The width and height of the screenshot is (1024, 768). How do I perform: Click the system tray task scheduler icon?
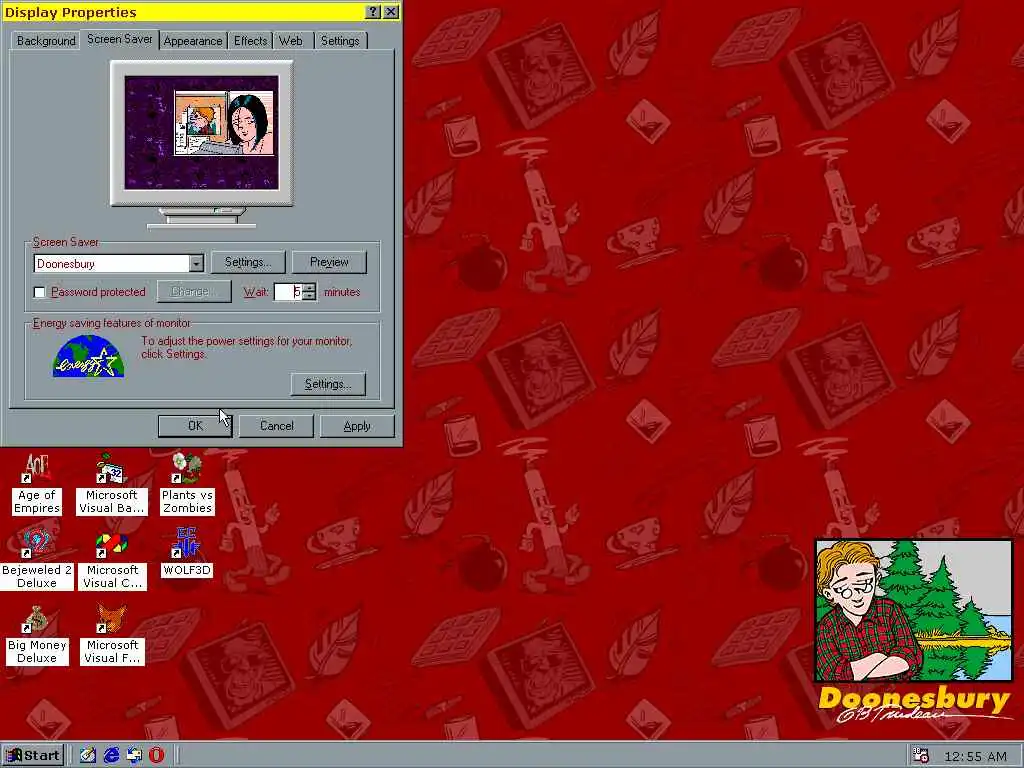[921, 756]
